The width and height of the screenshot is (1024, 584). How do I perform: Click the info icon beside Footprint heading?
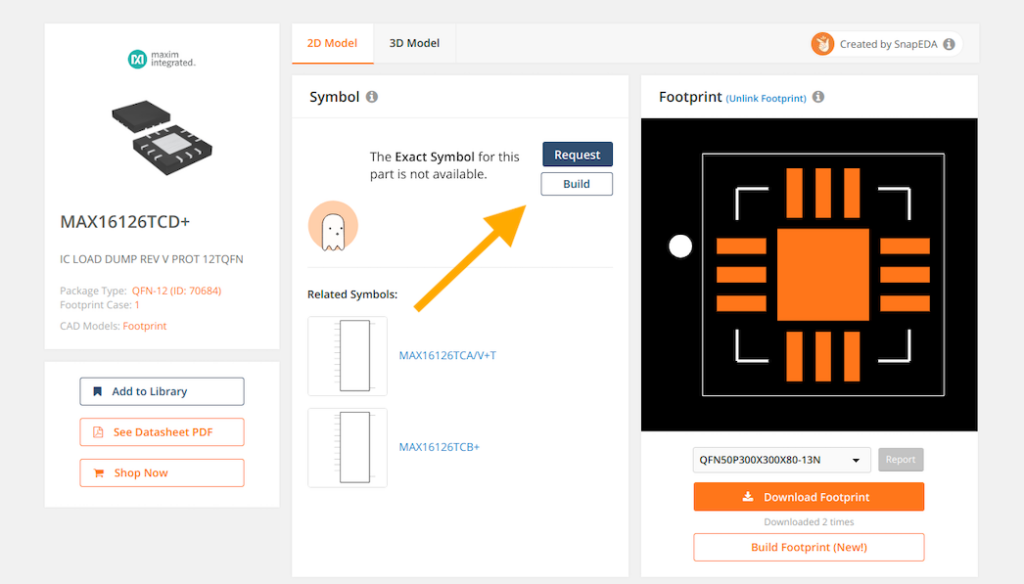click(818, 97)
